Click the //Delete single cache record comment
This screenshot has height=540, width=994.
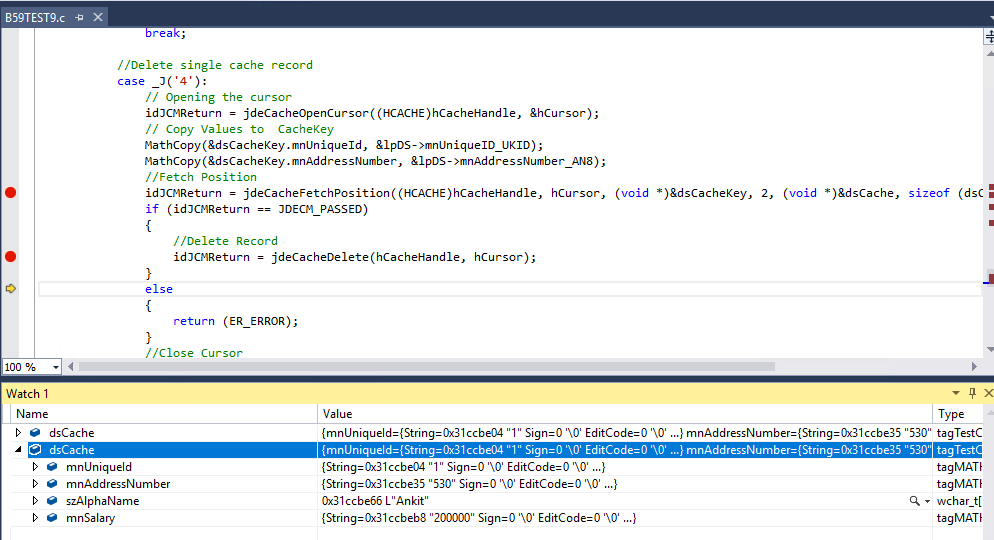point(215,65)
